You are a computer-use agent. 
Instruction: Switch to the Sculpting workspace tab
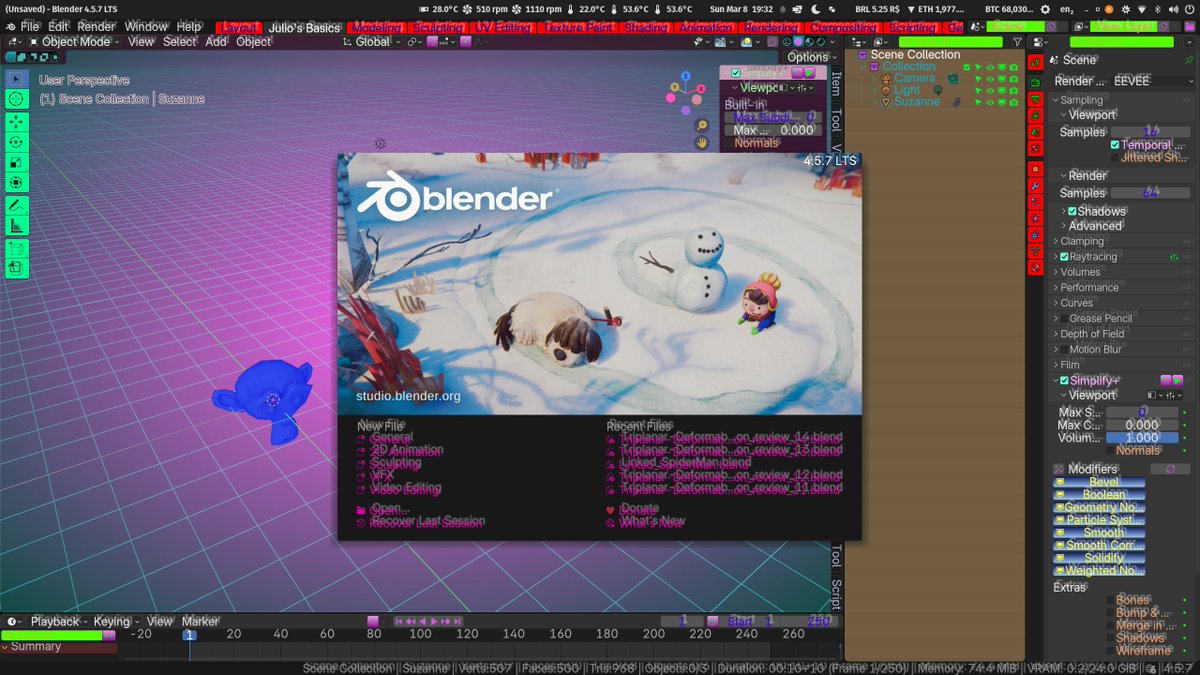click(x=439, y=28)
